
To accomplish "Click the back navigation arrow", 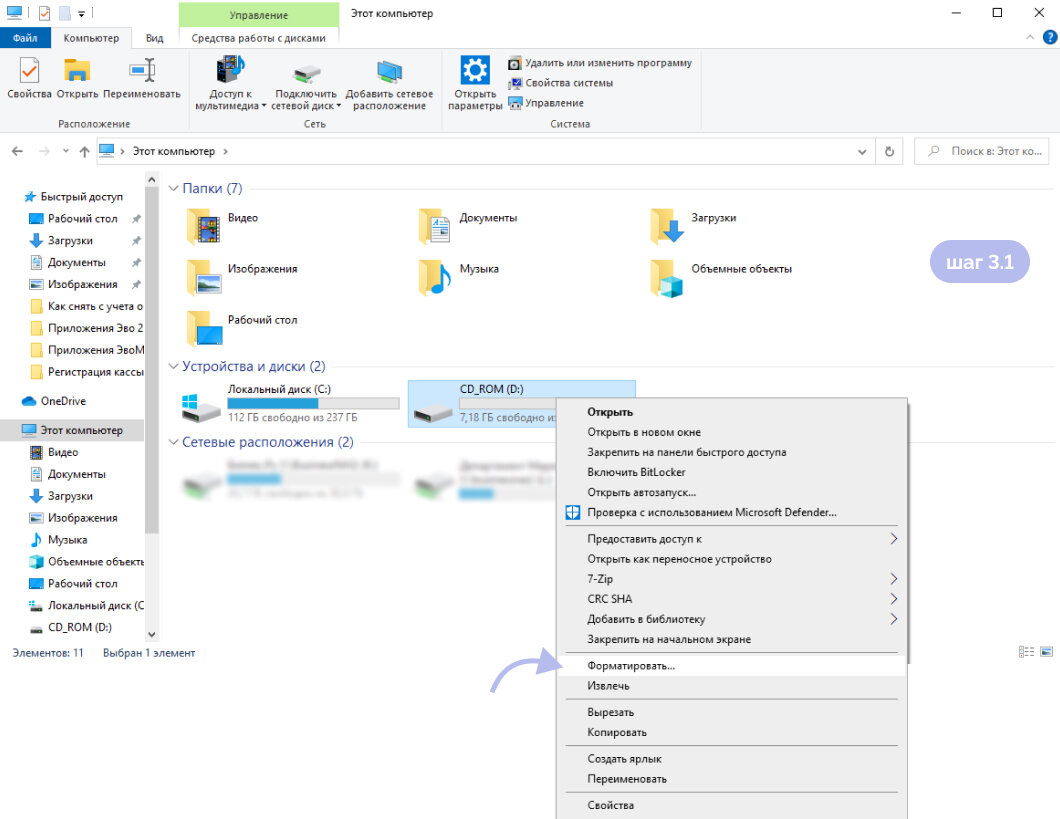I will pos(18,151).
